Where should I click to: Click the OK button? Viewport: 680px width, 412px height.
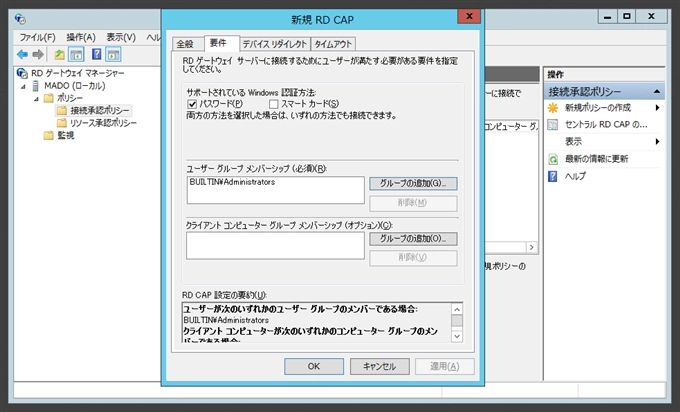click(x=314, y=366)
